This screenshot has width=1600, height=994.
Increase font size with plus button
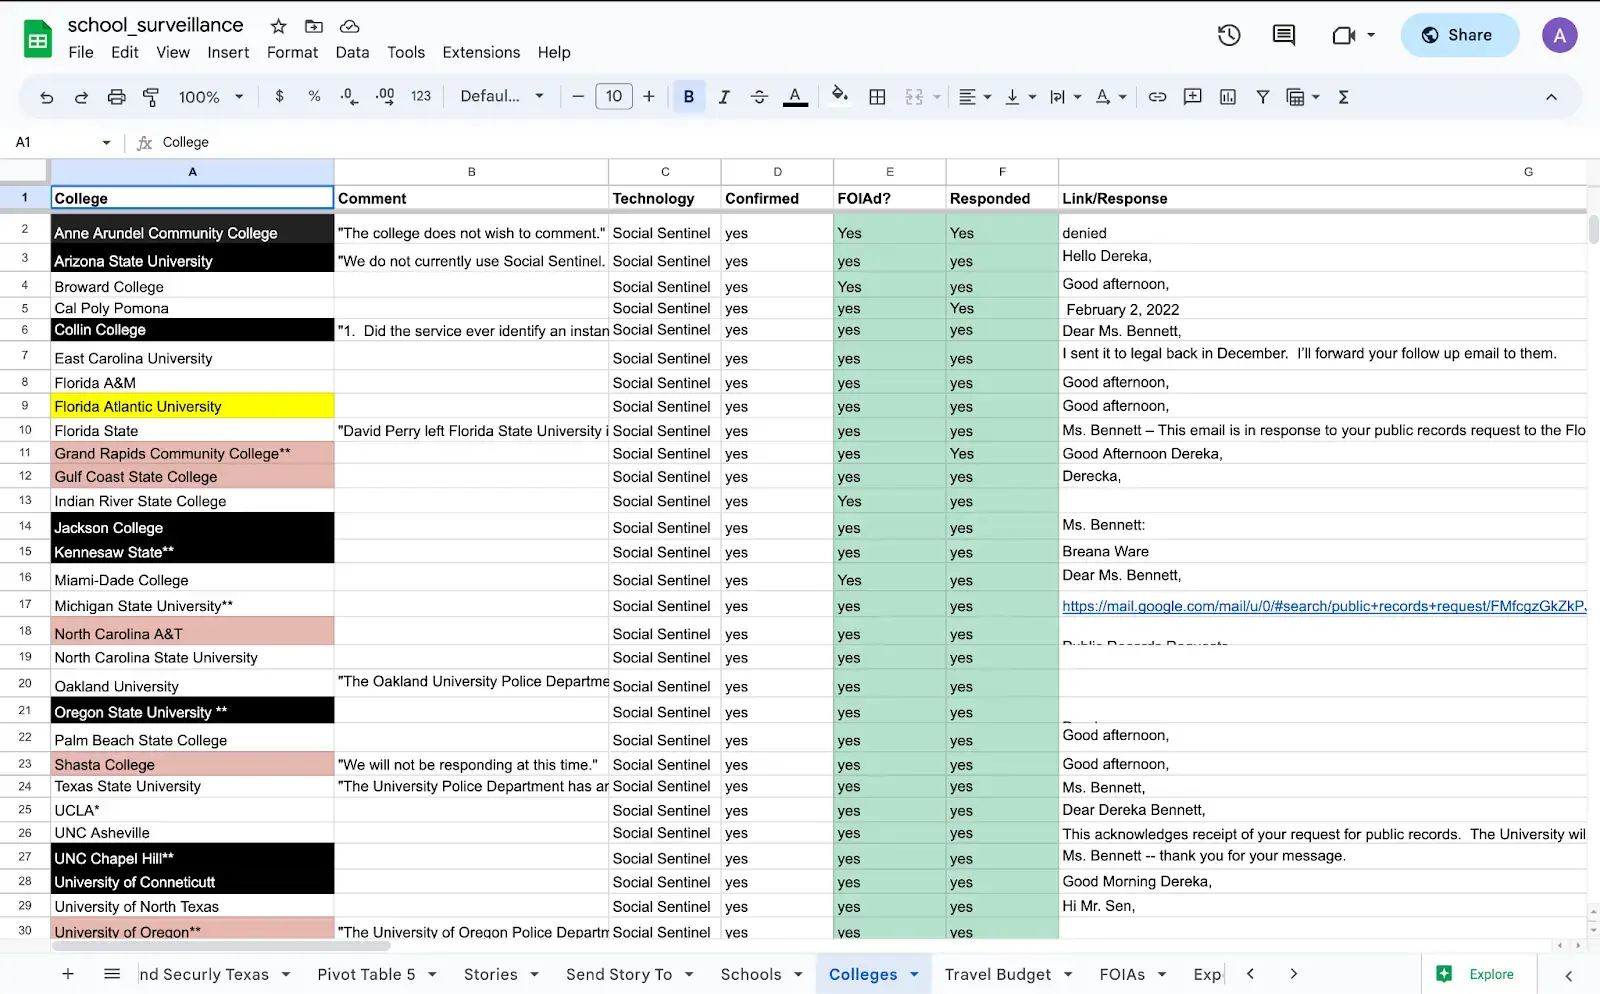point(649,96)
